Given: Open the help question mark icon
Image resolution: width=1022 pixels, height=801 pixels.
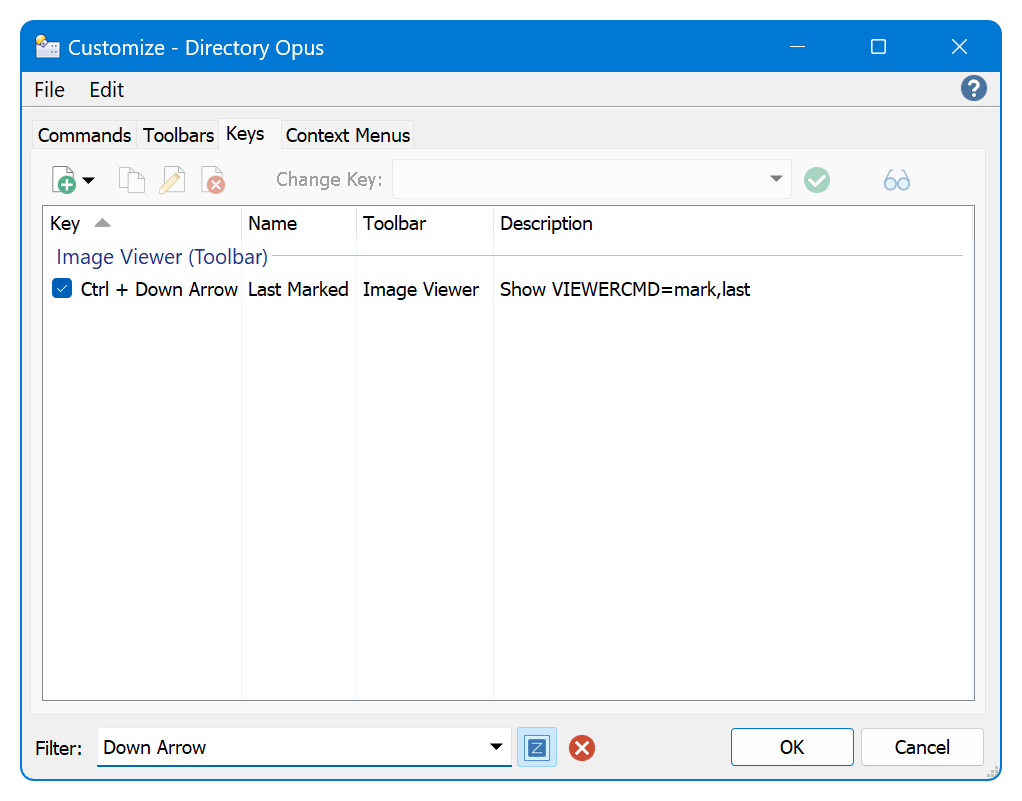Looking at the screenshot, I should click(x=973, y=88).
